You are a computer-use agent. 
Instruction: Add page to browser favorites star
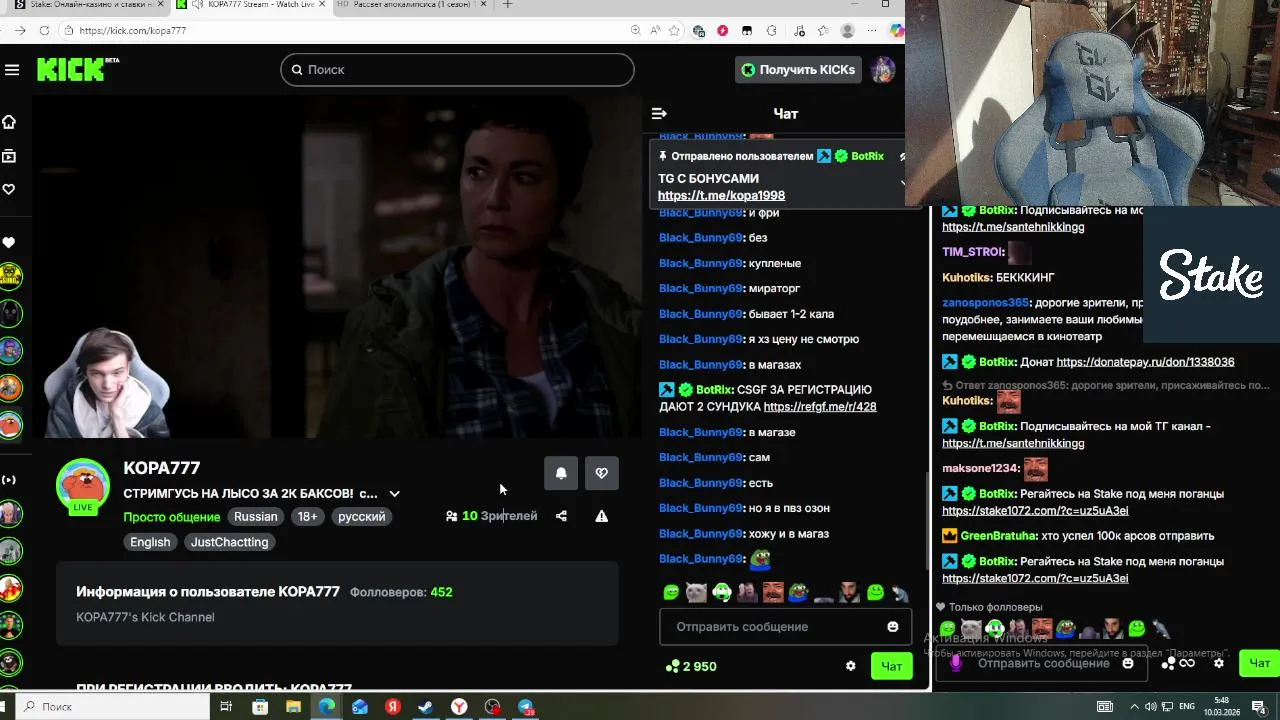pos(675,31)
